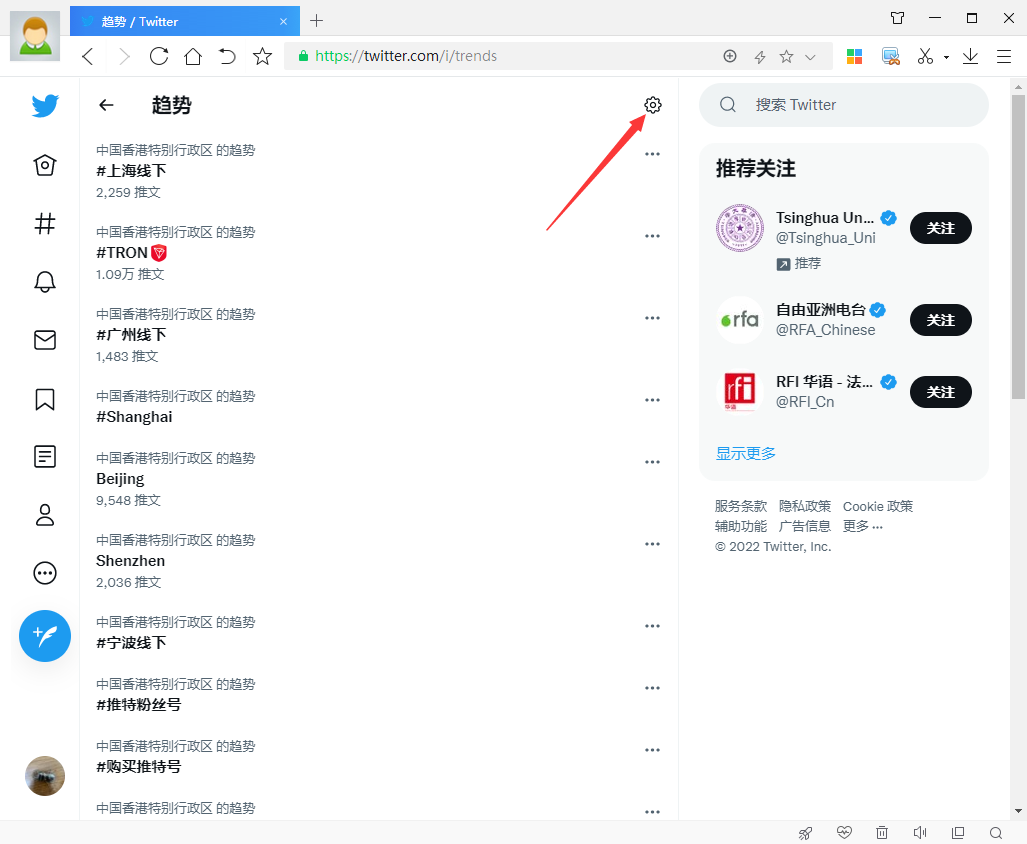Go back using the arrow beside 趋势
Screen dimensions: 1027x844
point(106,105)
